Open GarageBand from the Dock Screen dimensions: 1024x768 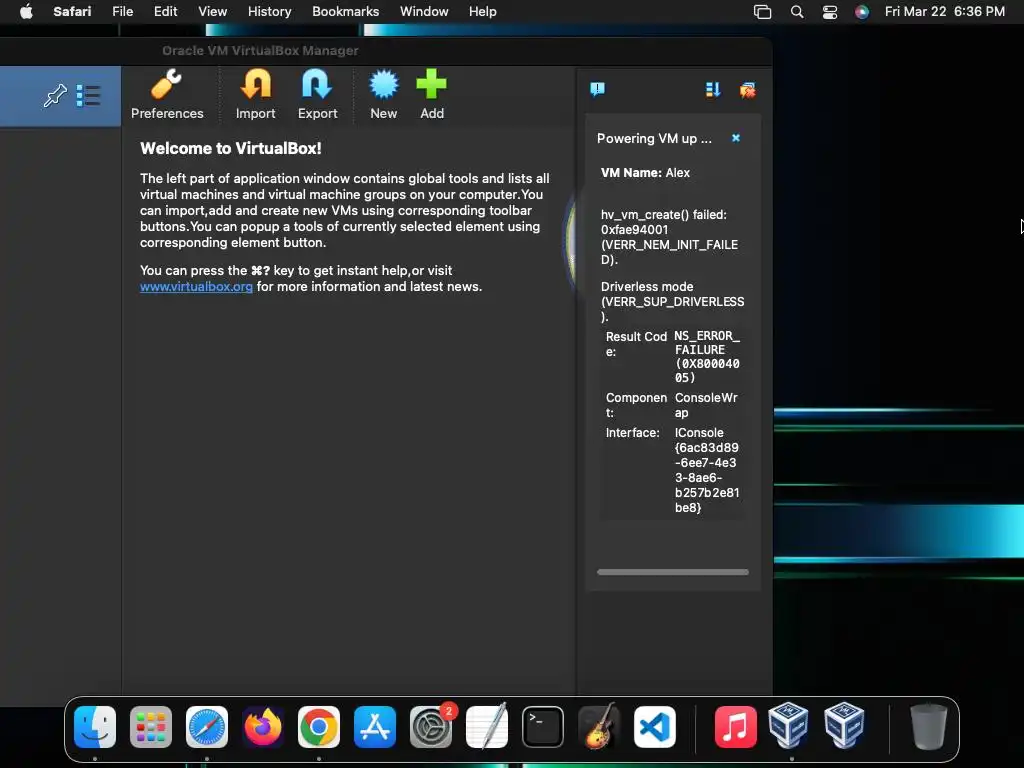point(599,727)
